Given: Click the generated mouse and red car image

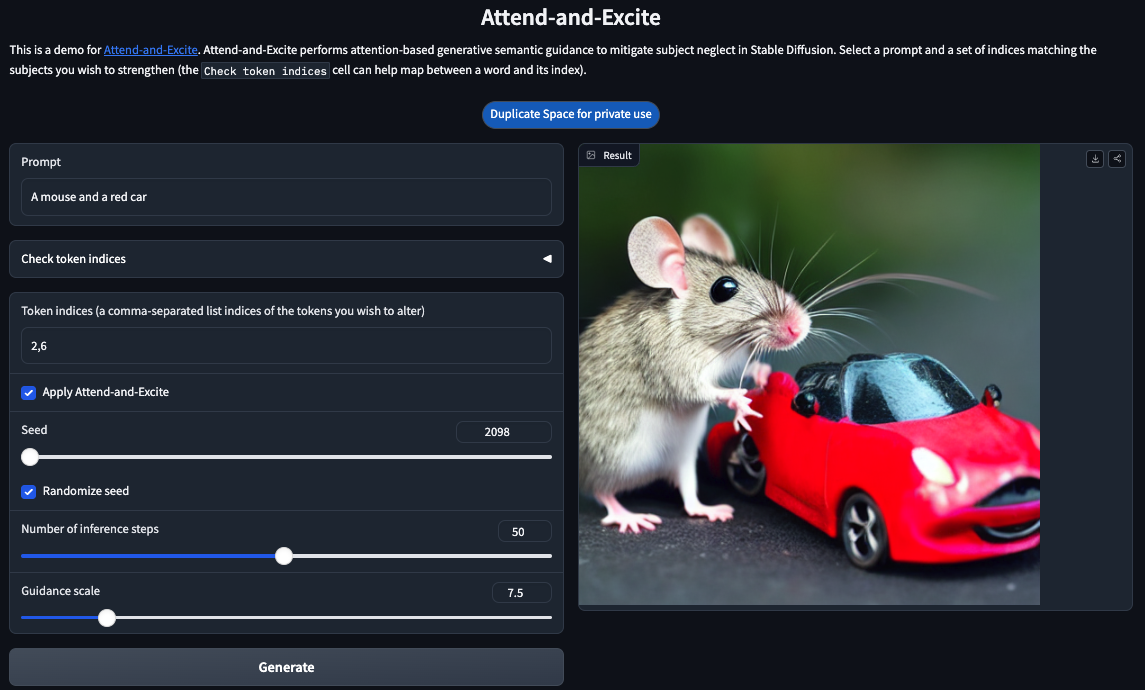Looking at the screenshot, I should click(809, 375).
